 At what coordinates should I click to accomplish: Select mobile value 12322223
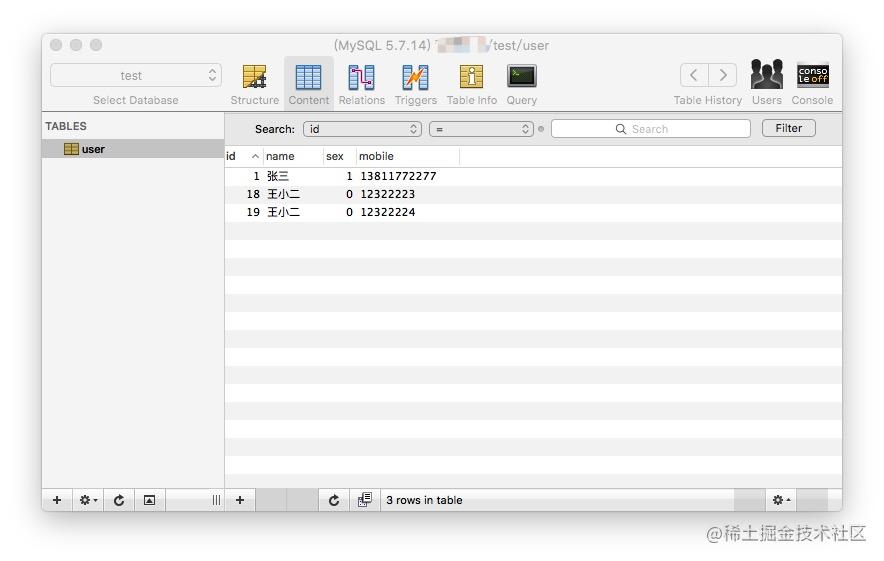tap(387, 194)
